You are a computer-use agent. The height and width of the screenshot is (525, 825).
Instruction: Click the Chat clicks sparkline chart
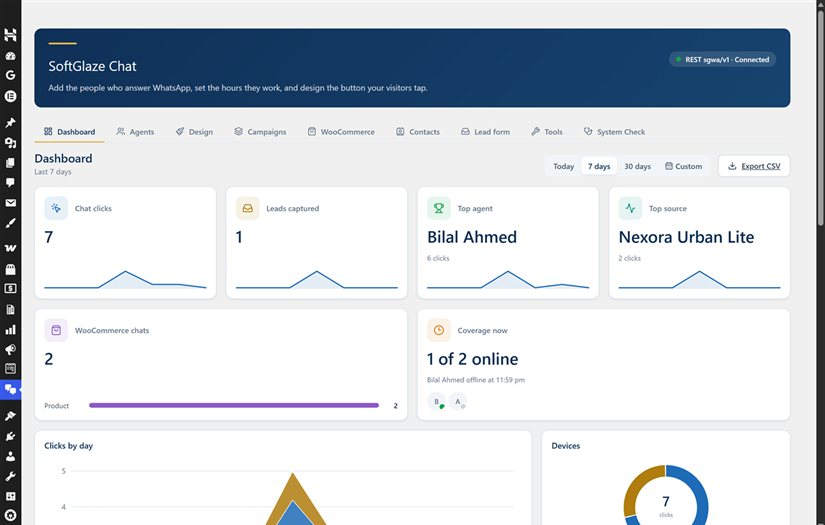125,279
